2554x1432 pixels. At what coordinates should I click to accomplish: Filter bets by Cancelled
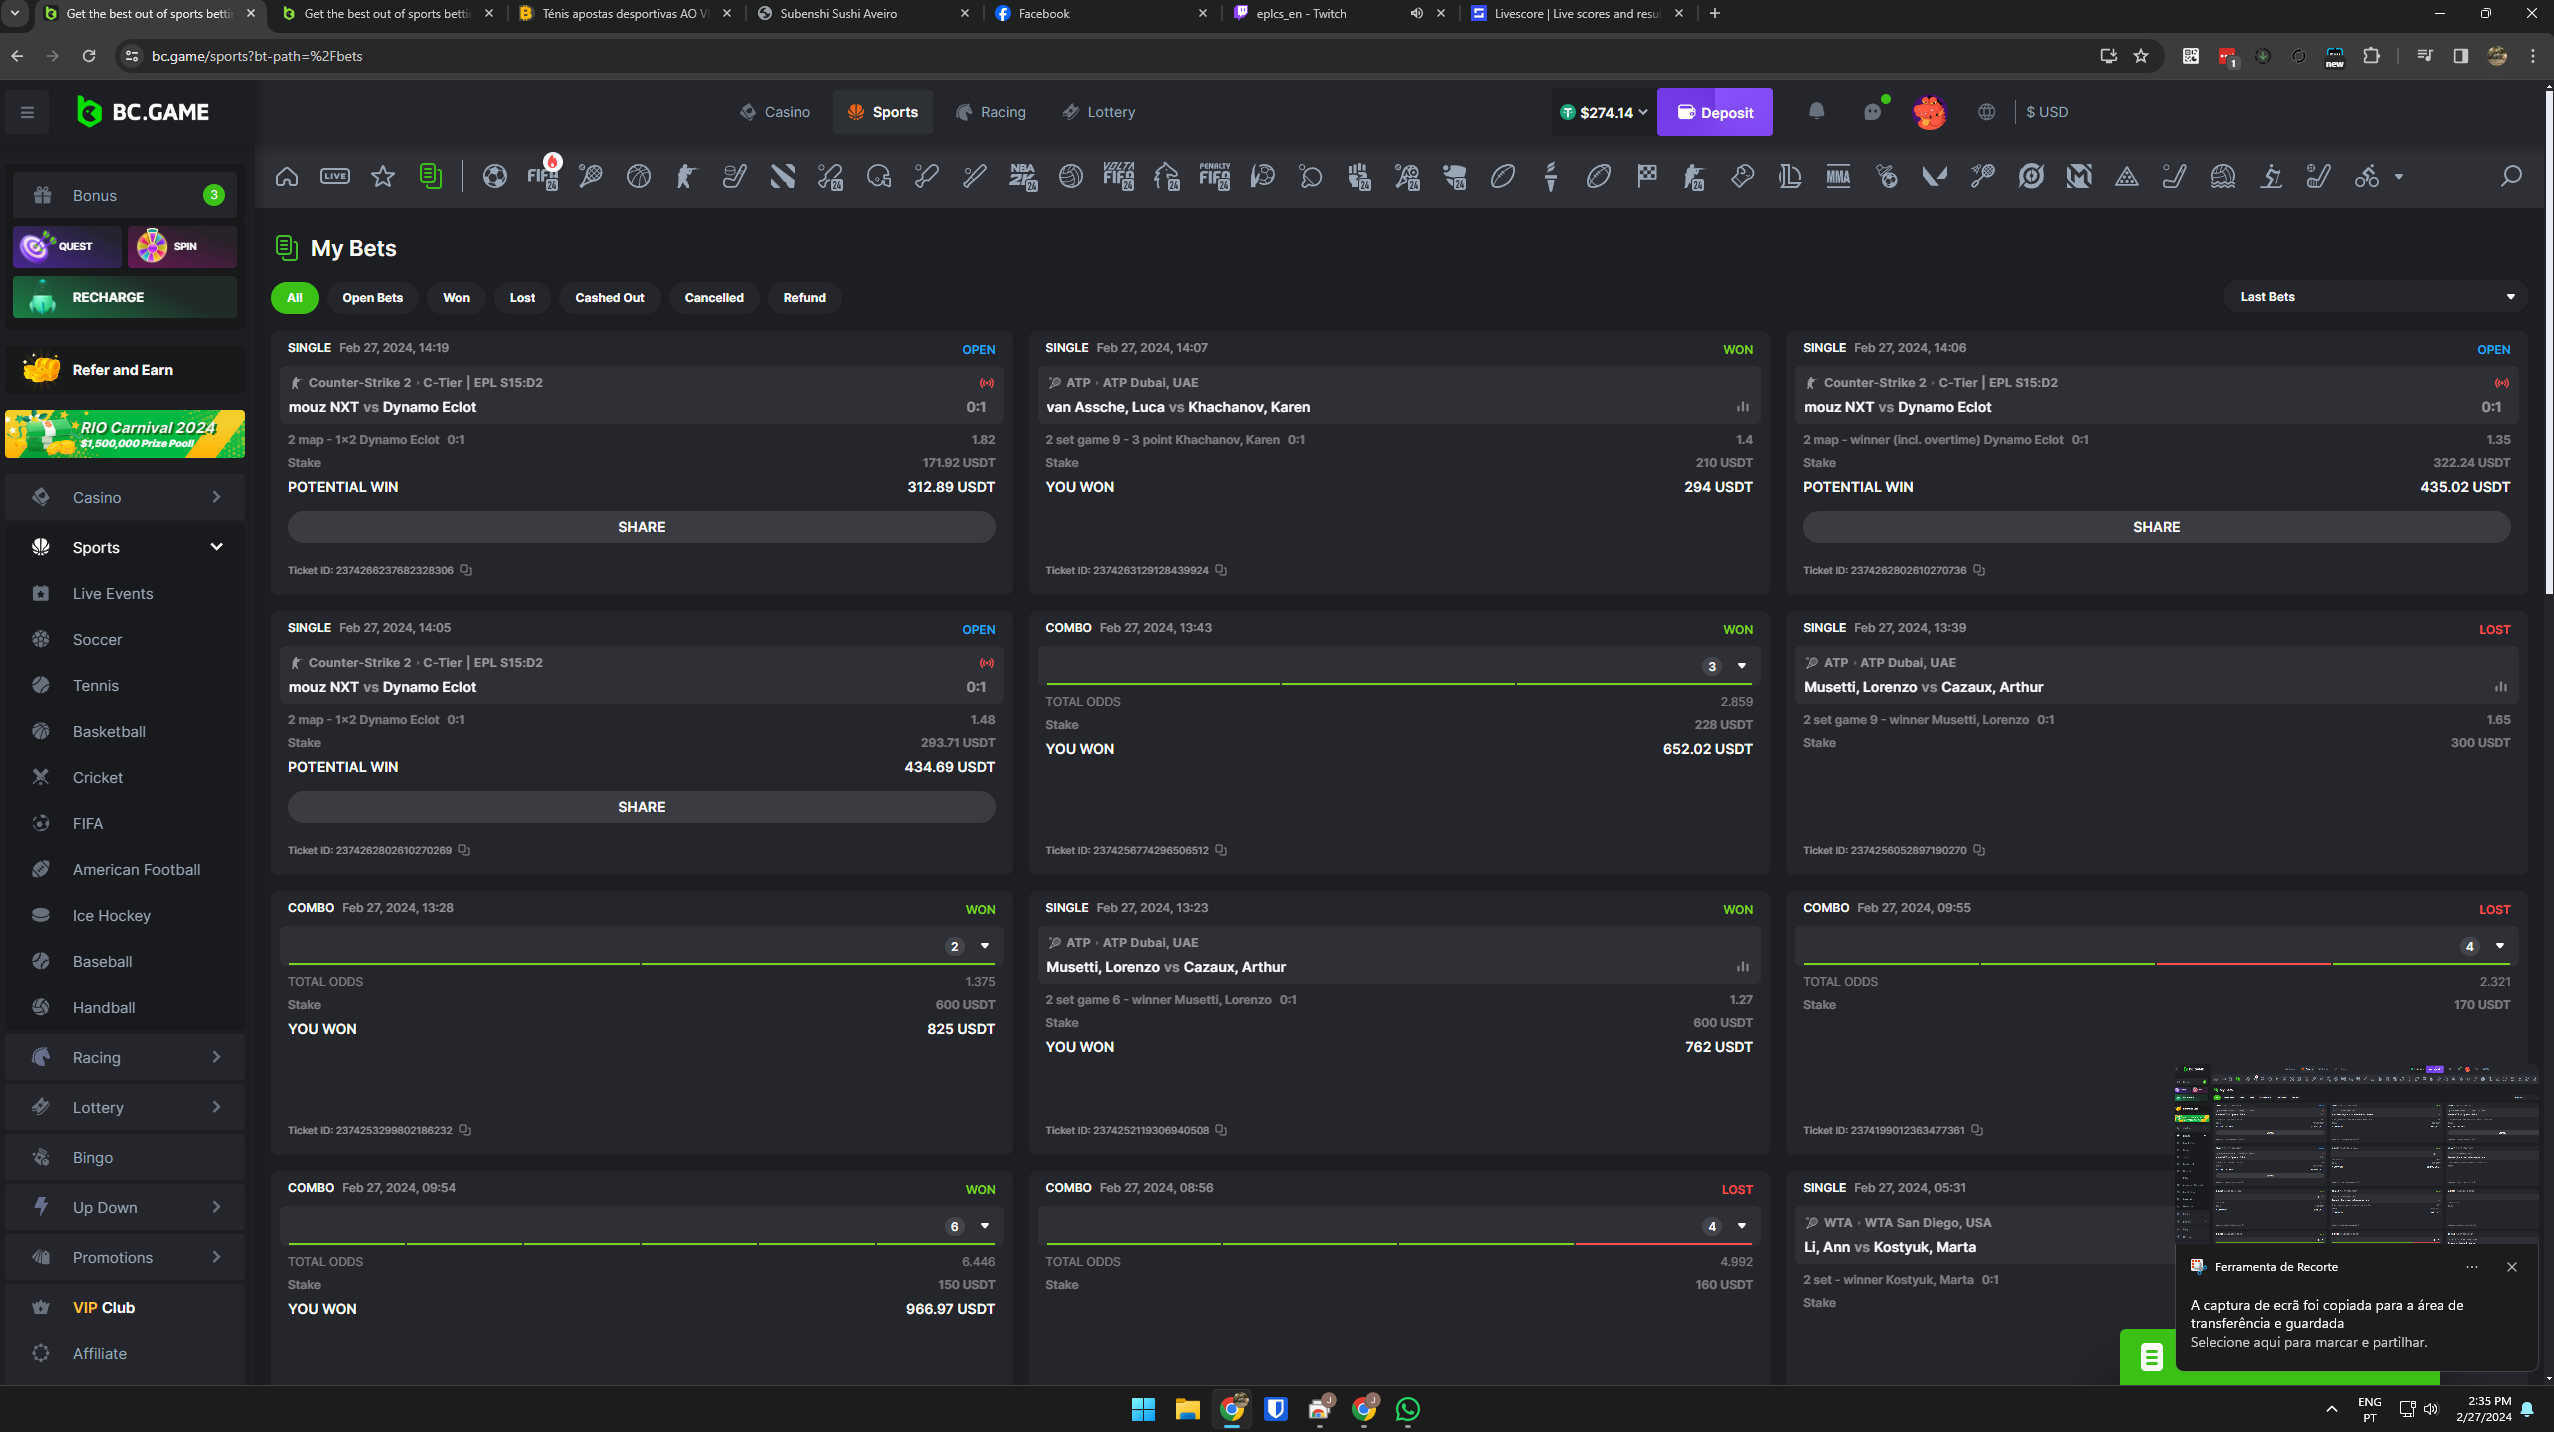click(714, 298)
